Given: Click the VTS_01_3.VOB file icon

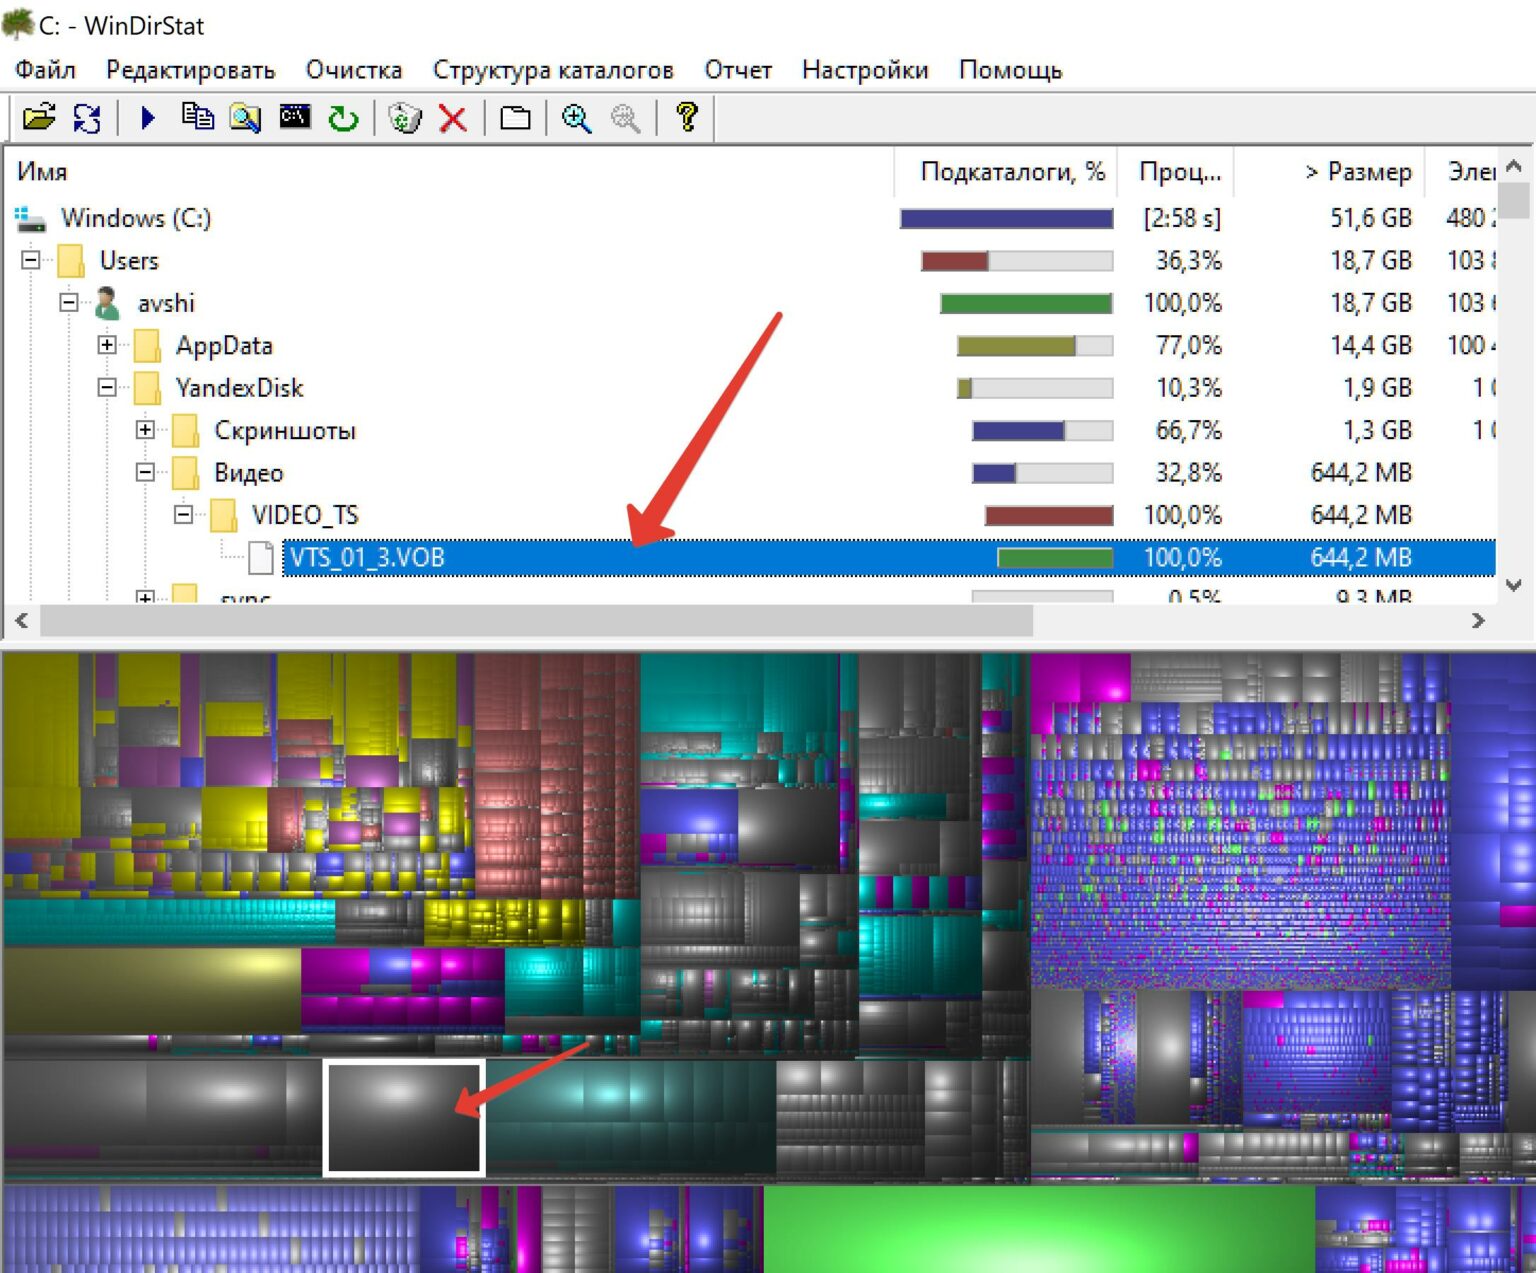Looking at the screenshot, I should (x=260, y=557).
